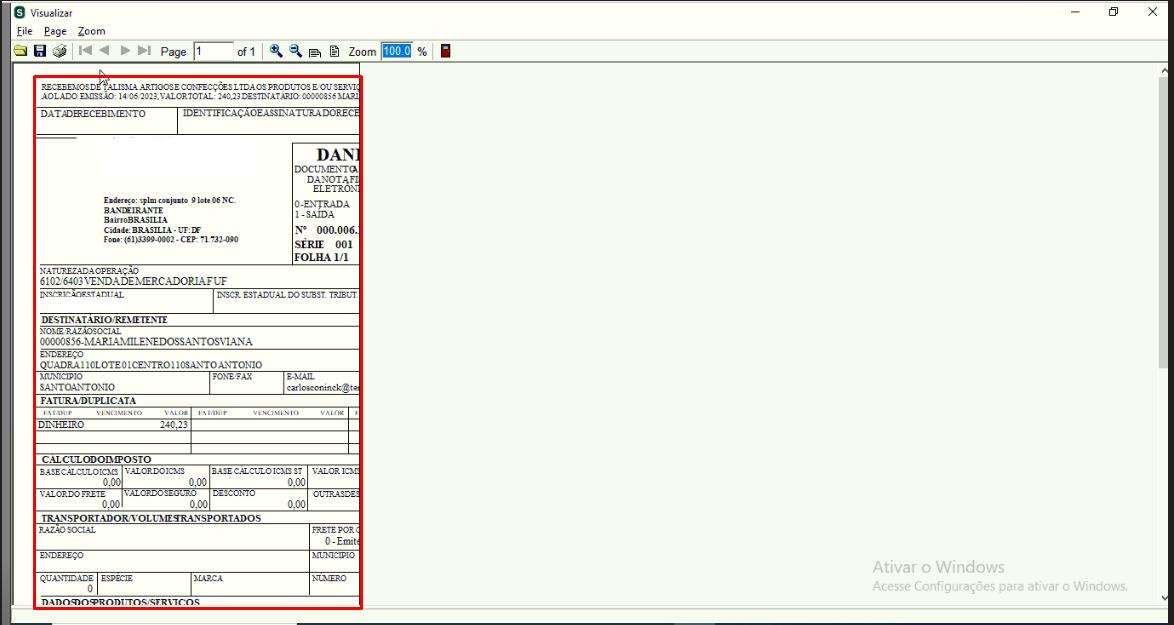This screenshot has width=1174, height=625.
Task: Open the Page menu
Action: pos(55,31)
